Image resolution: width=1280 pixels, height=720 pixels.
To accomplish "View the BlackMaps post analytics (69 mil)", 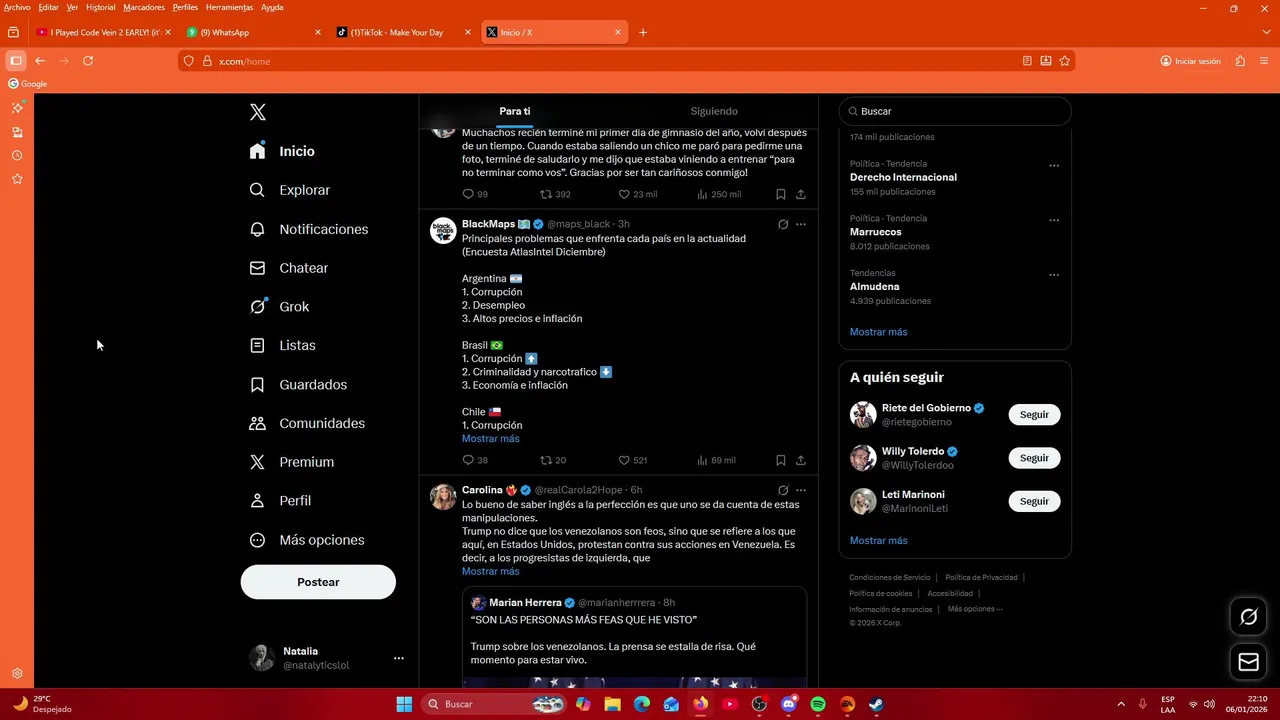I will pyautogui.click(x=716, y=460).
